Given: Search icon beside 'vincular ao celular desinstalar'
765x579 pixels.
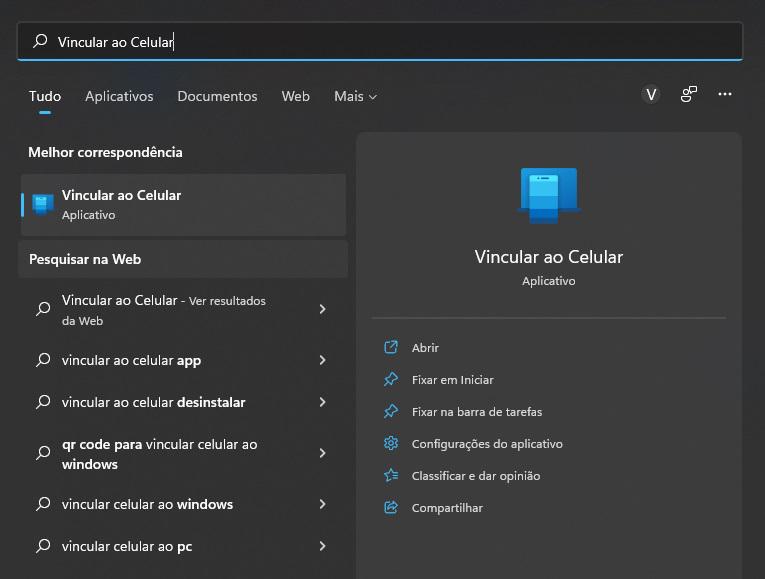Looking at the screenshot, I should click(x=43, y=402).
